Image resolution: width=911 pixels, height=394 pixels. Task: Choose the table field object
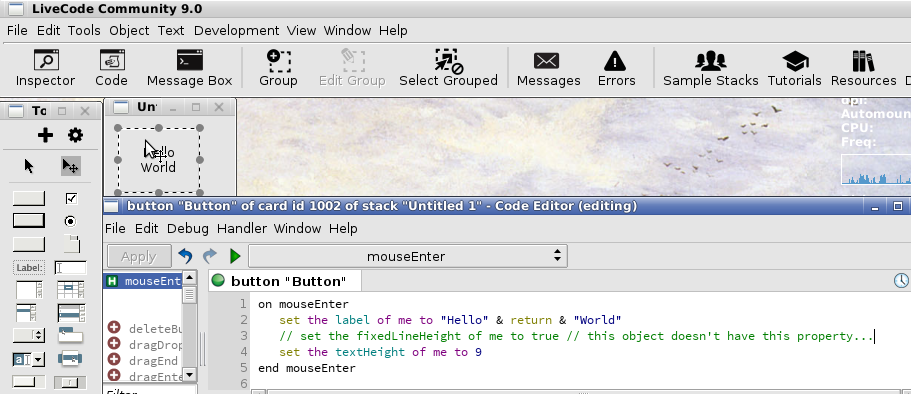point(70,289)
